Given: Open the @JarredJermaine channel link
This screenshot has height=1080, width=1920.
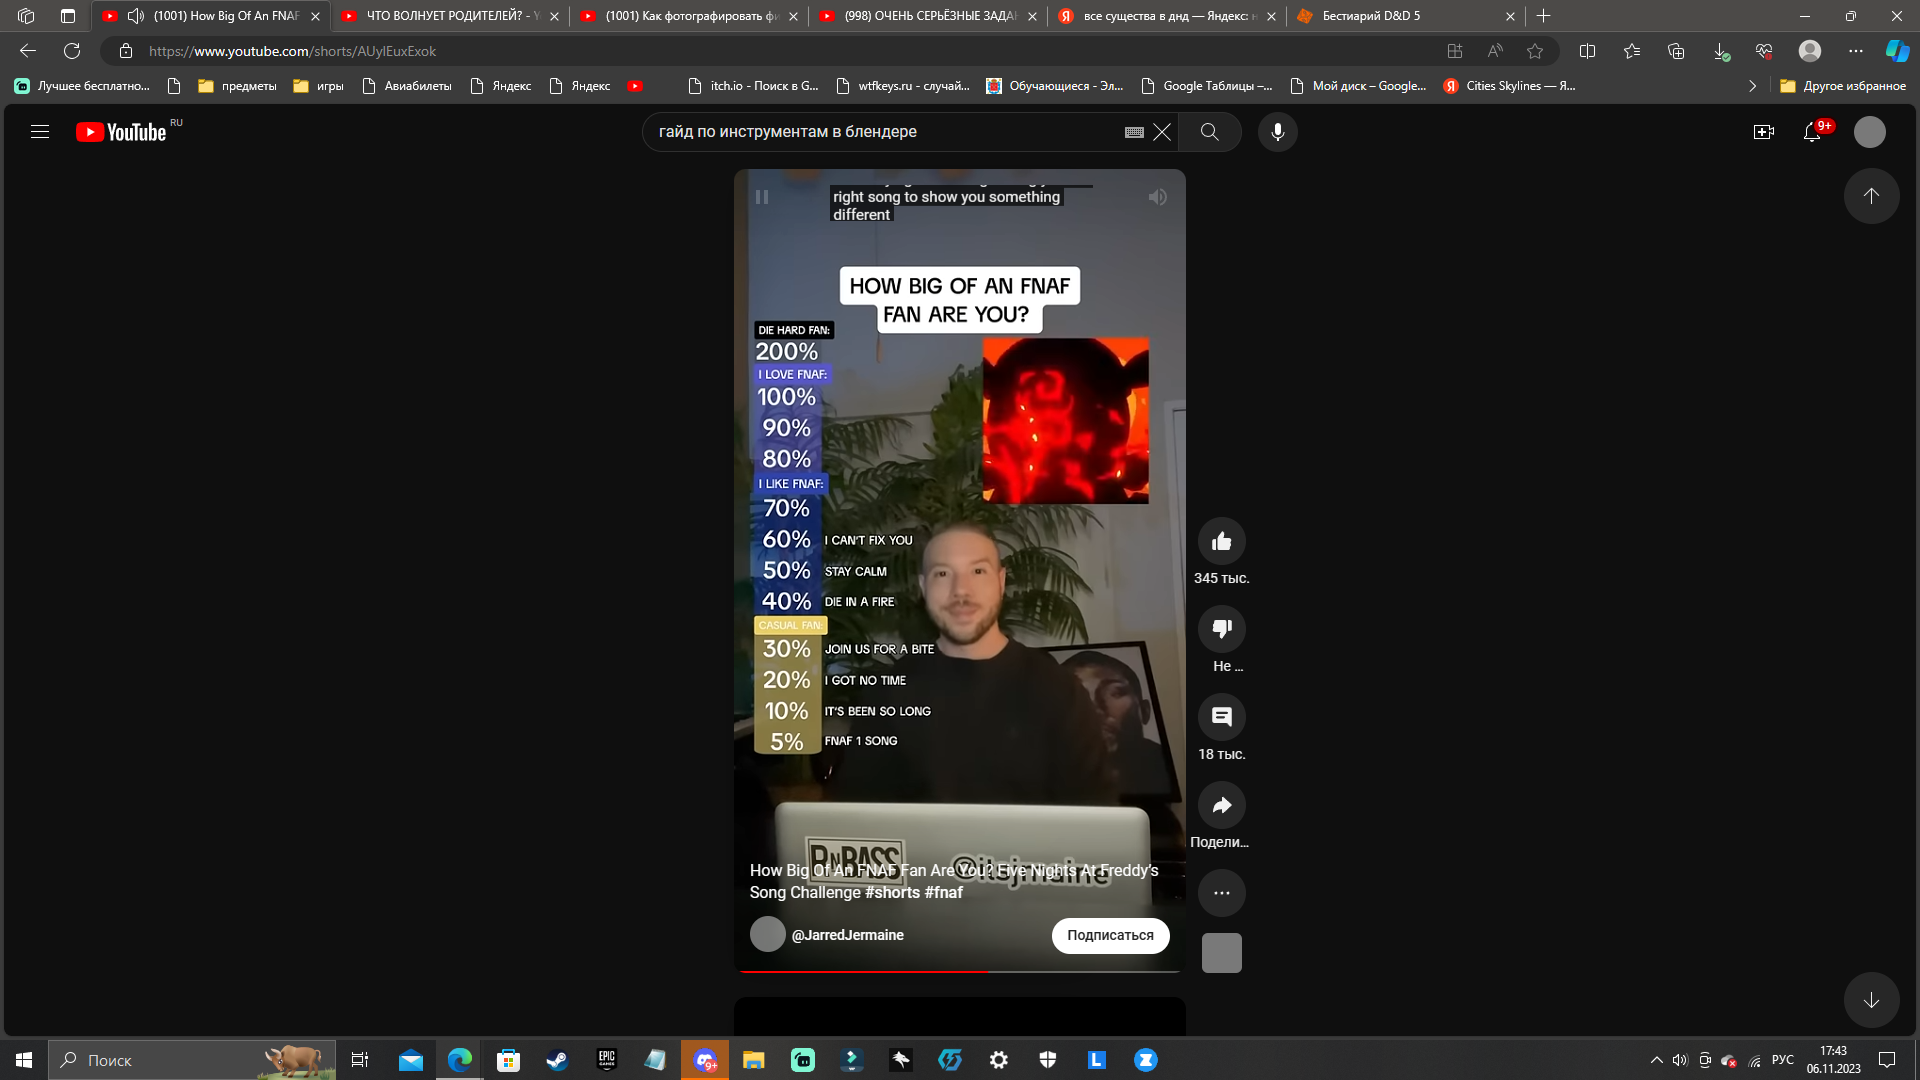Looking at the screenshot, I should click(847, 935).
